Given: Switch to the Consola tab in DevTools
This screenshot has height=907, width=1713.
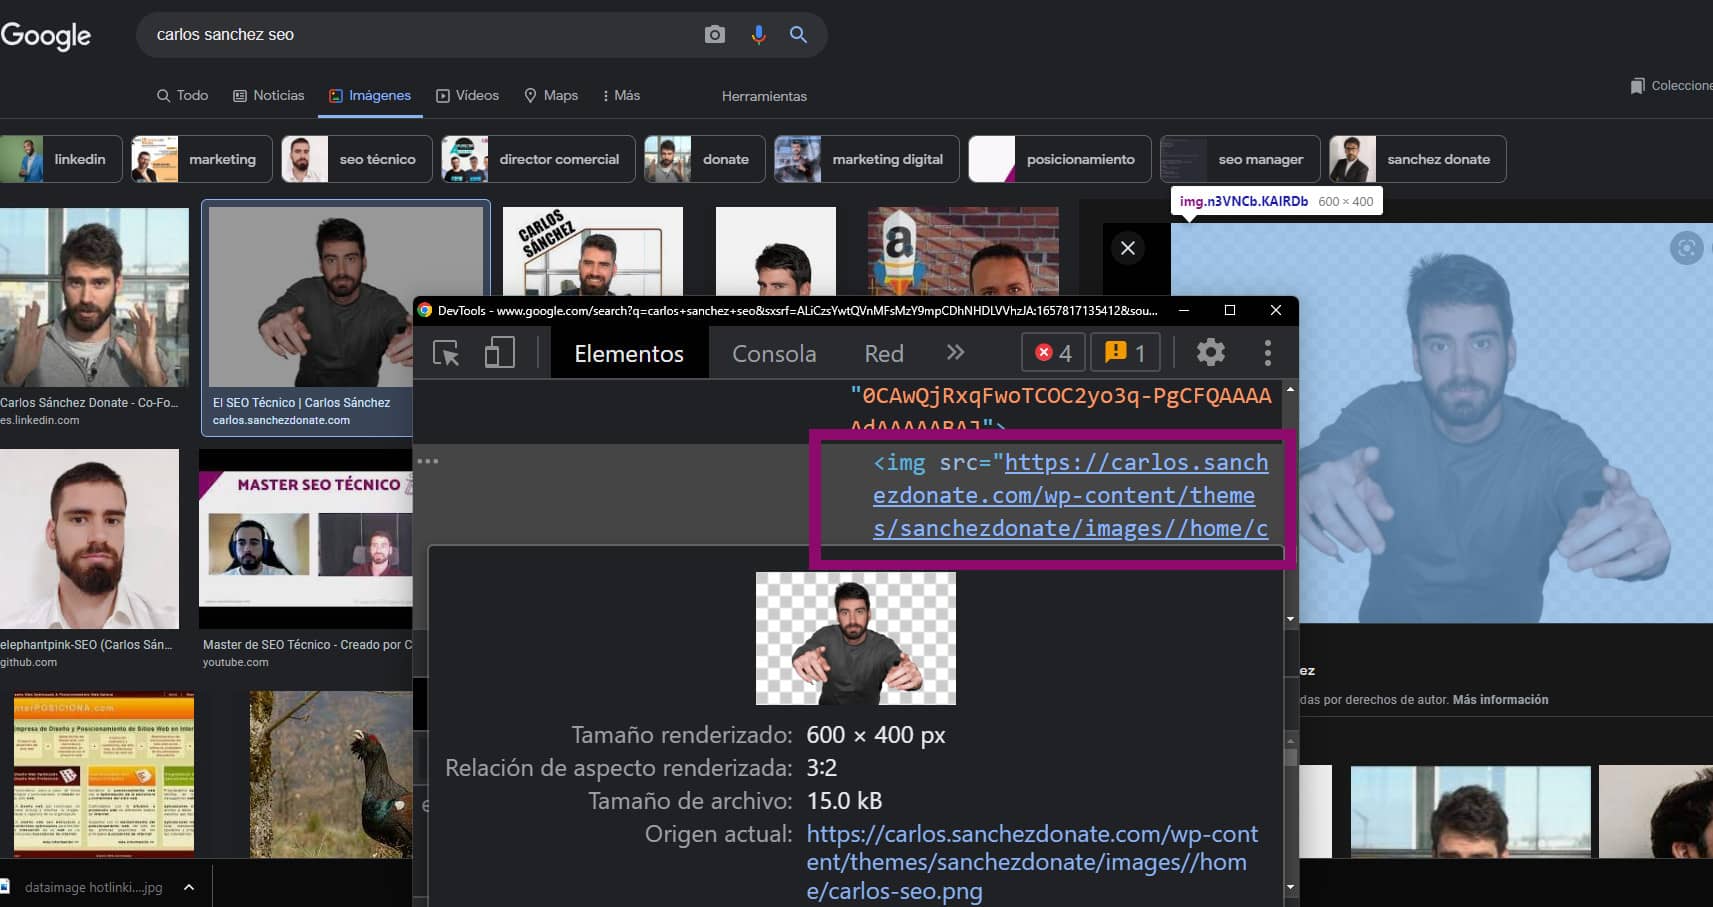Looking at the screenshot, I should (x=773, y=353).
